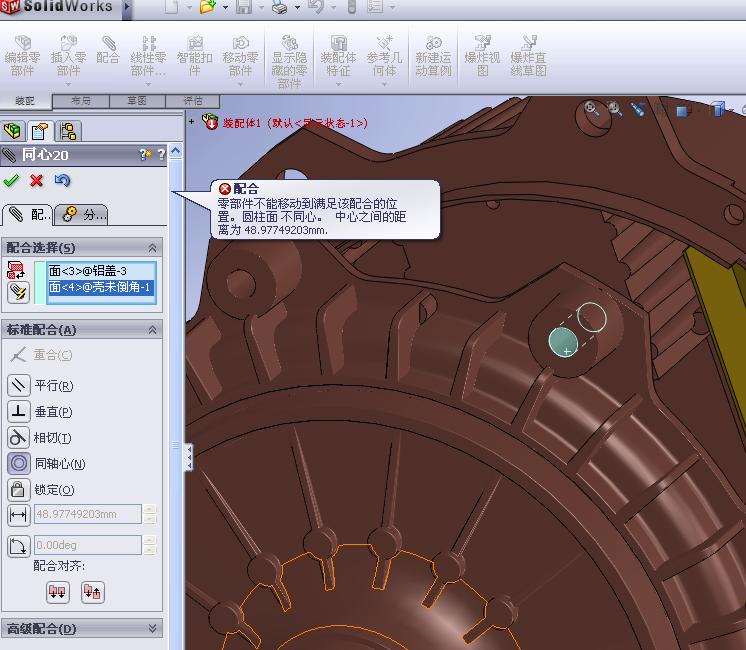Choose the 相切(T) tangent mate
Screen dimensions: 746x650
pos(40,437)
